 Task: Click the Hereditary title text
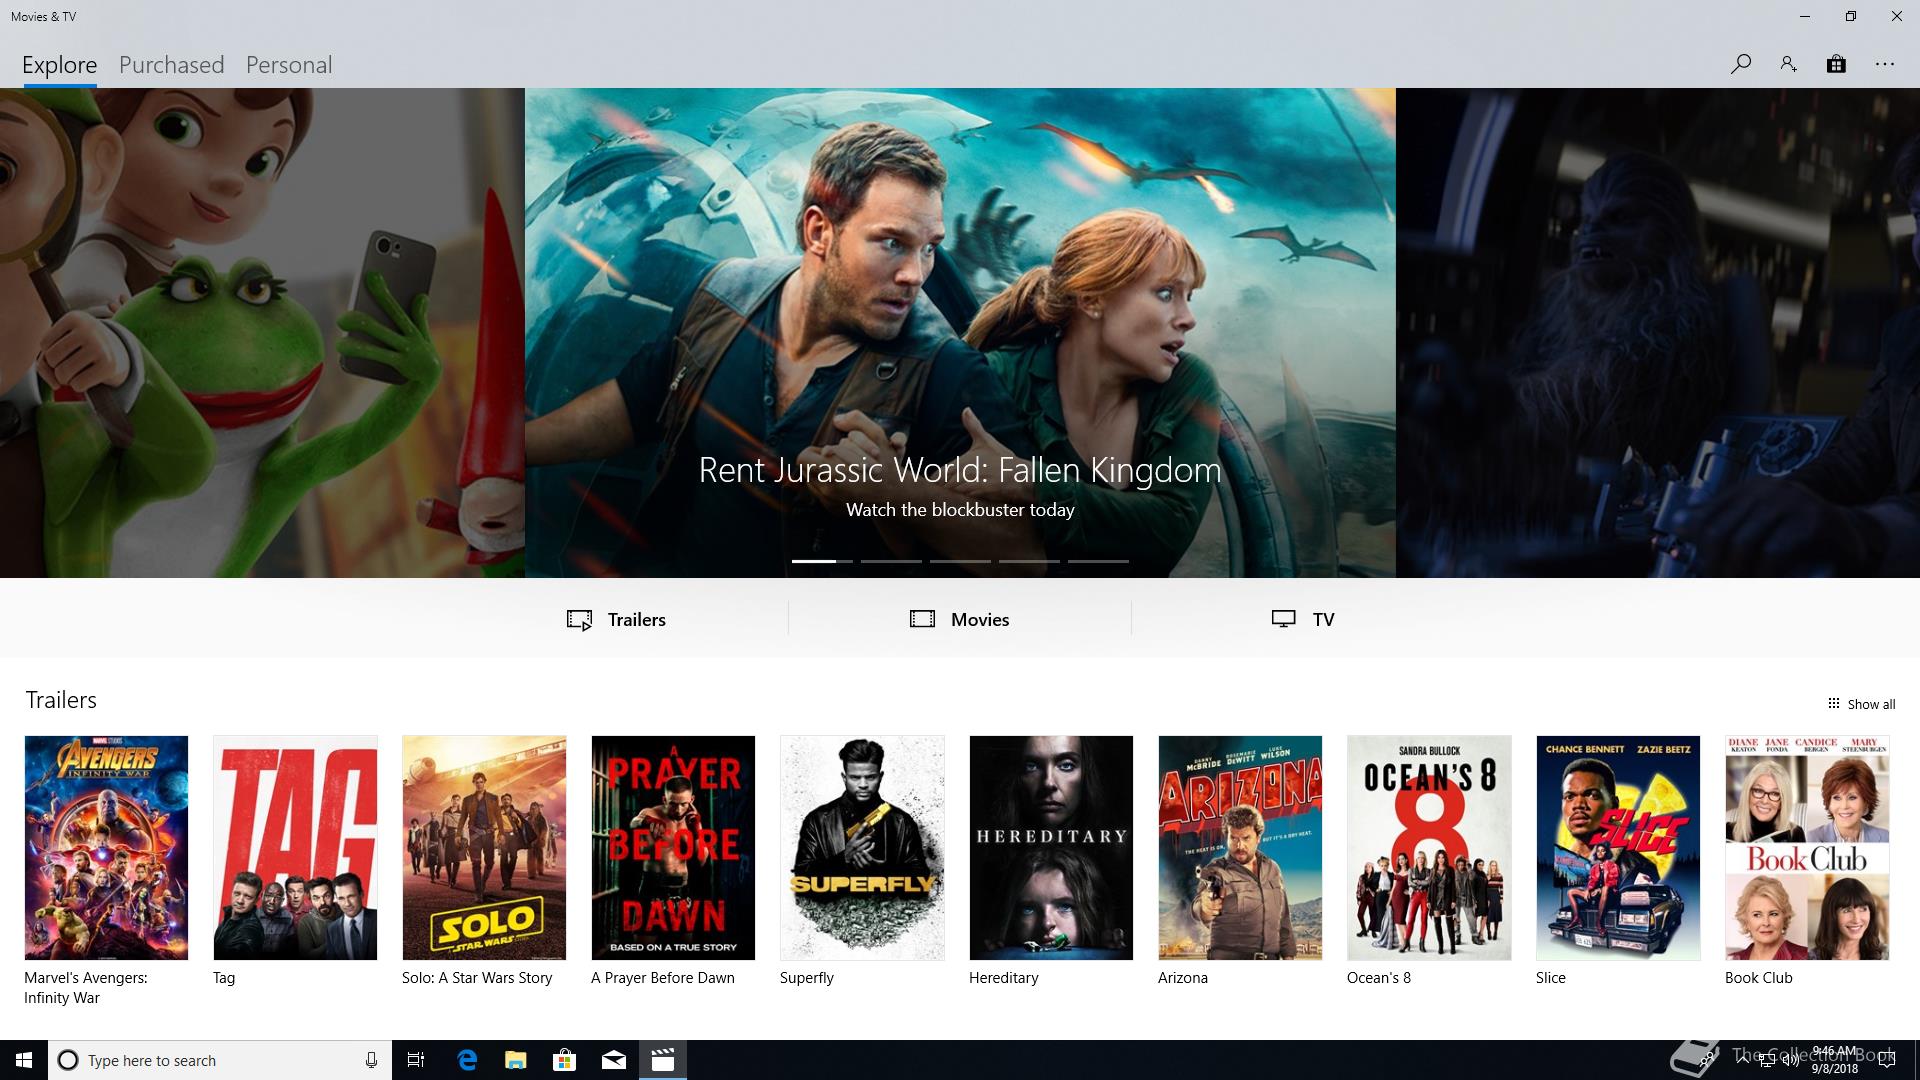(1004, 978)
